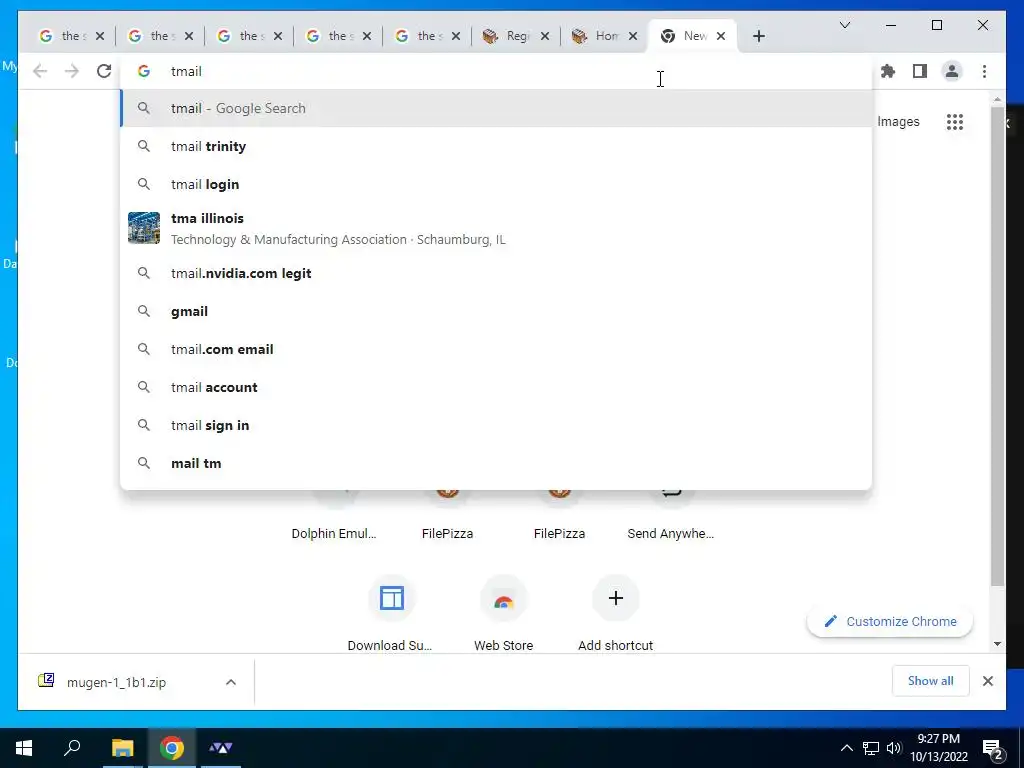Reload the page with the refresh icon
This screenshot has height=768, width=1024.
click(x=104, y=71)
